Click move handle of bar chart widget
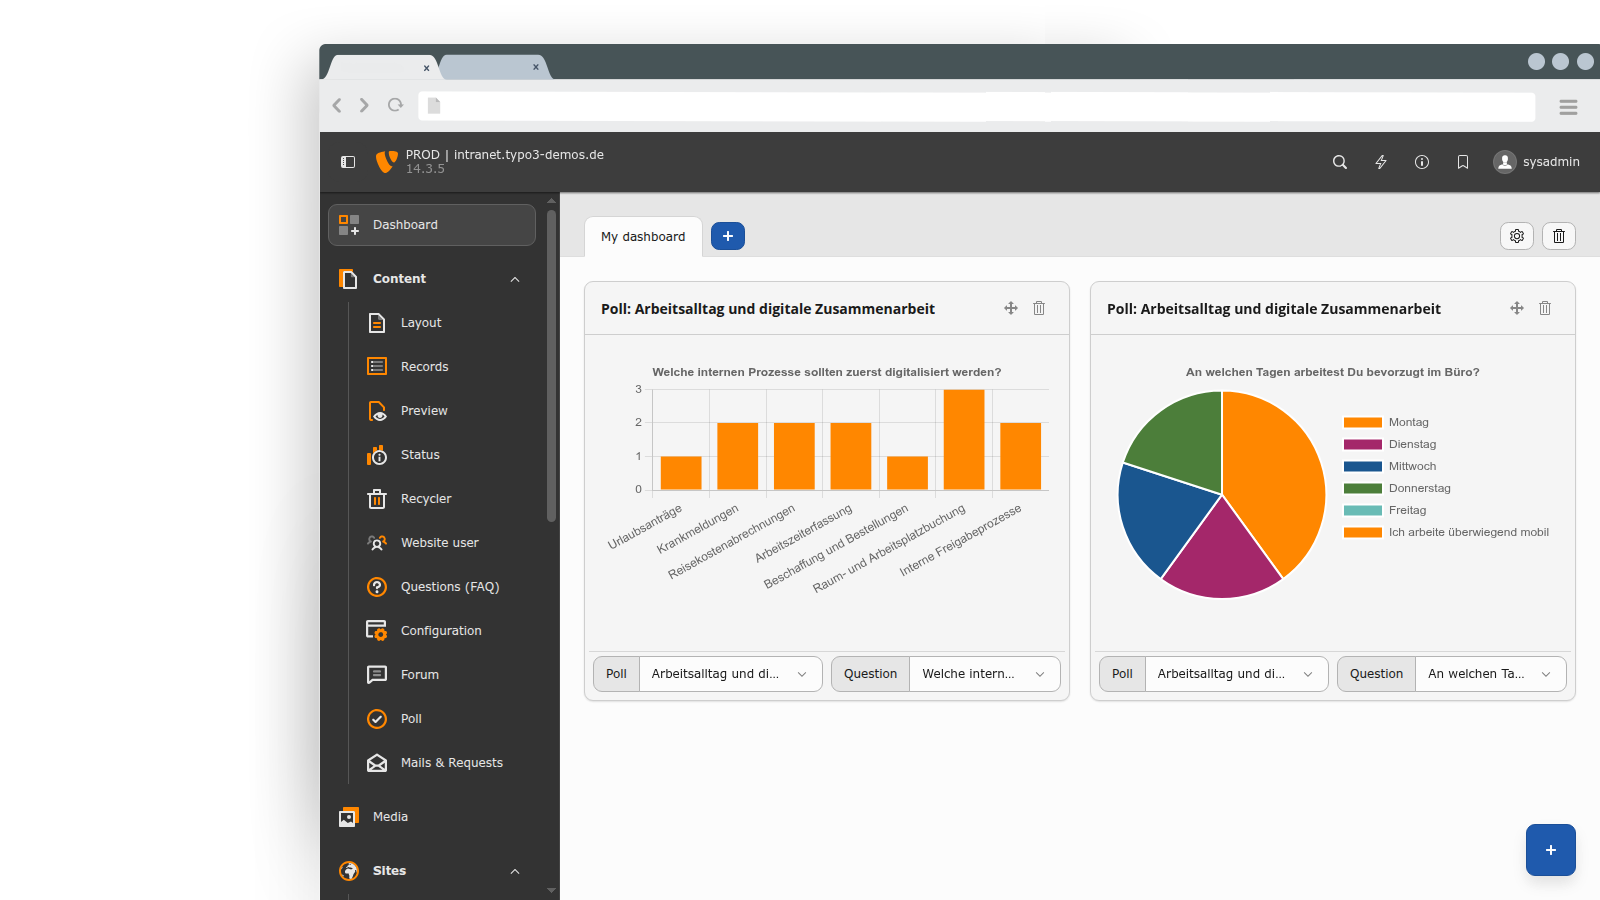The image size is (1600, 900). [x=1011, y=308]
